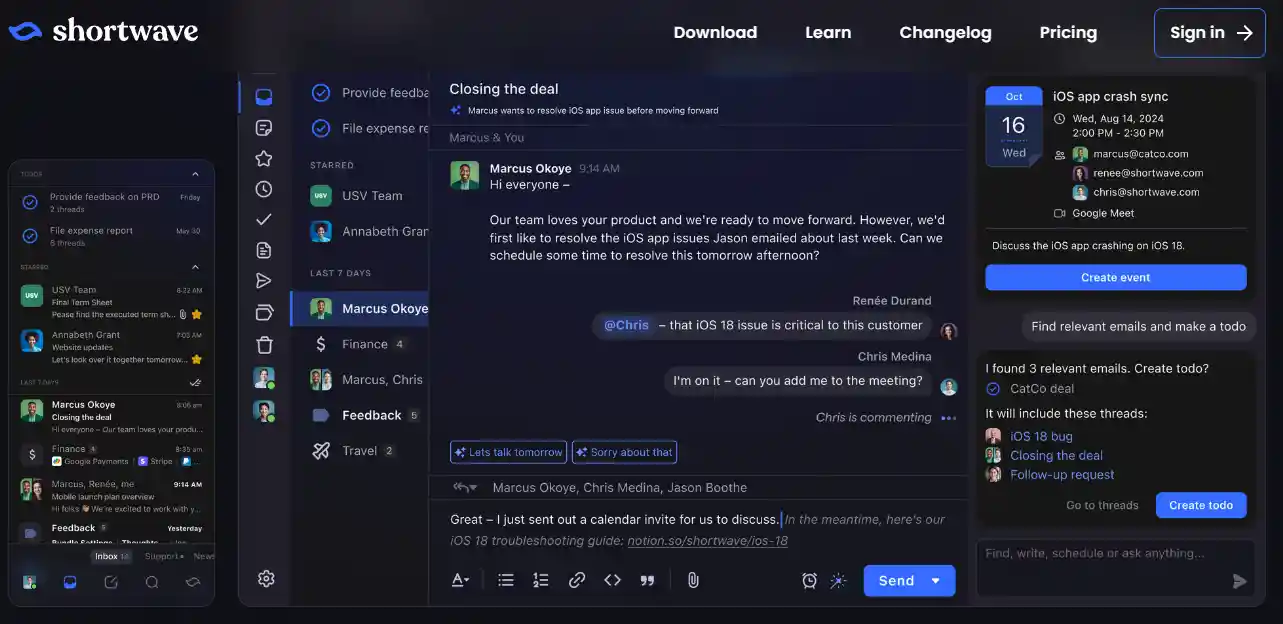Attach a file with the paperclip icon
Image resolution: width=1283 pixels, height=624 pixels.
pos(692,580)
